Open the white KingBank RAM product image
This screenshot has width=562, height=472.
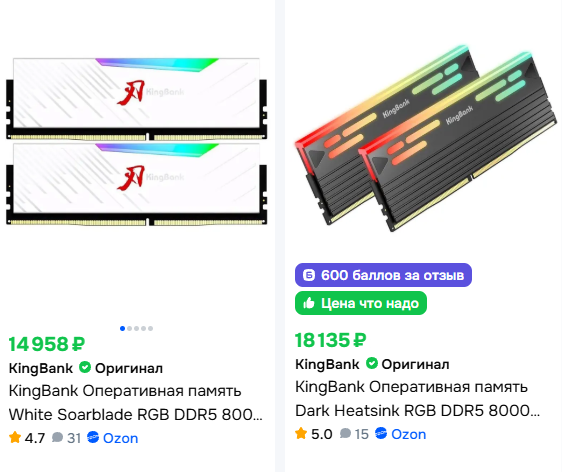click(x=137, y=141)
